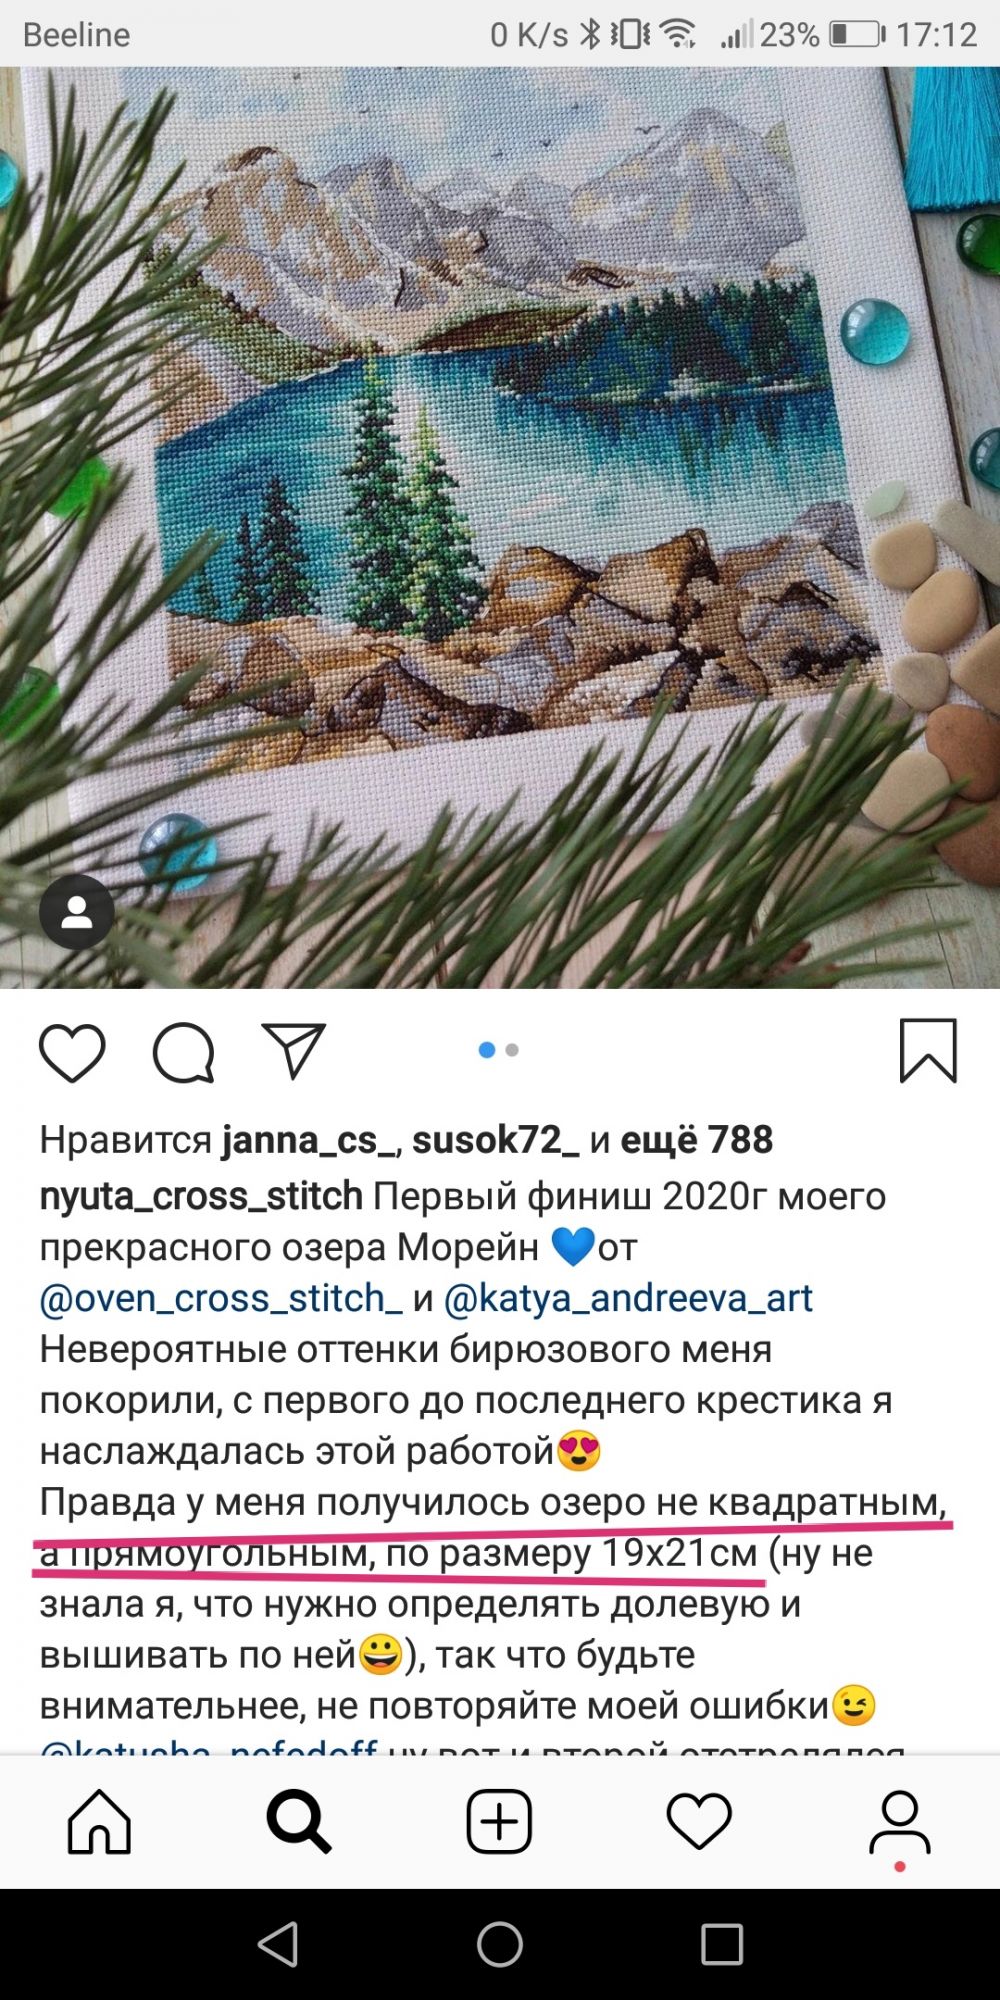This screenshot has height=2000, width=1000.
Task: Tap the cross-stitch lake photo
Action: click(500, 527)
